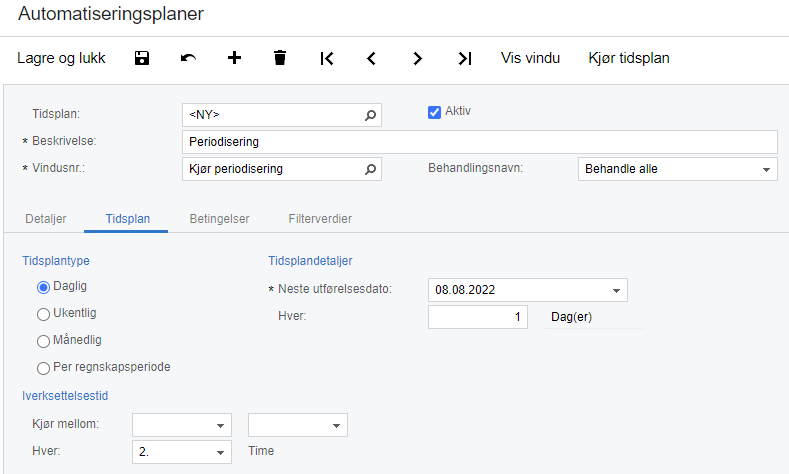This screenshot has width=789, height=474.
Task: Click the Dag(er) unit label
Action: click(x=572, y=317)
